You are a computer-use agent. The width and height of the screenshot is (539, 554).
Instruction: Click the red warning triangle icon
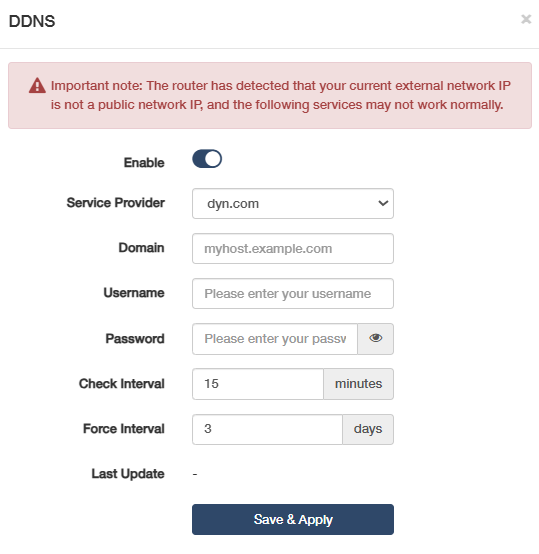[37, 86]
